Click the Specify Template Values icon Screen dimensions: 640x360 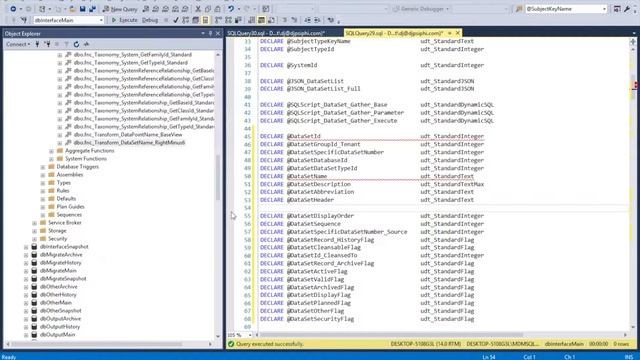coord(331,20)
